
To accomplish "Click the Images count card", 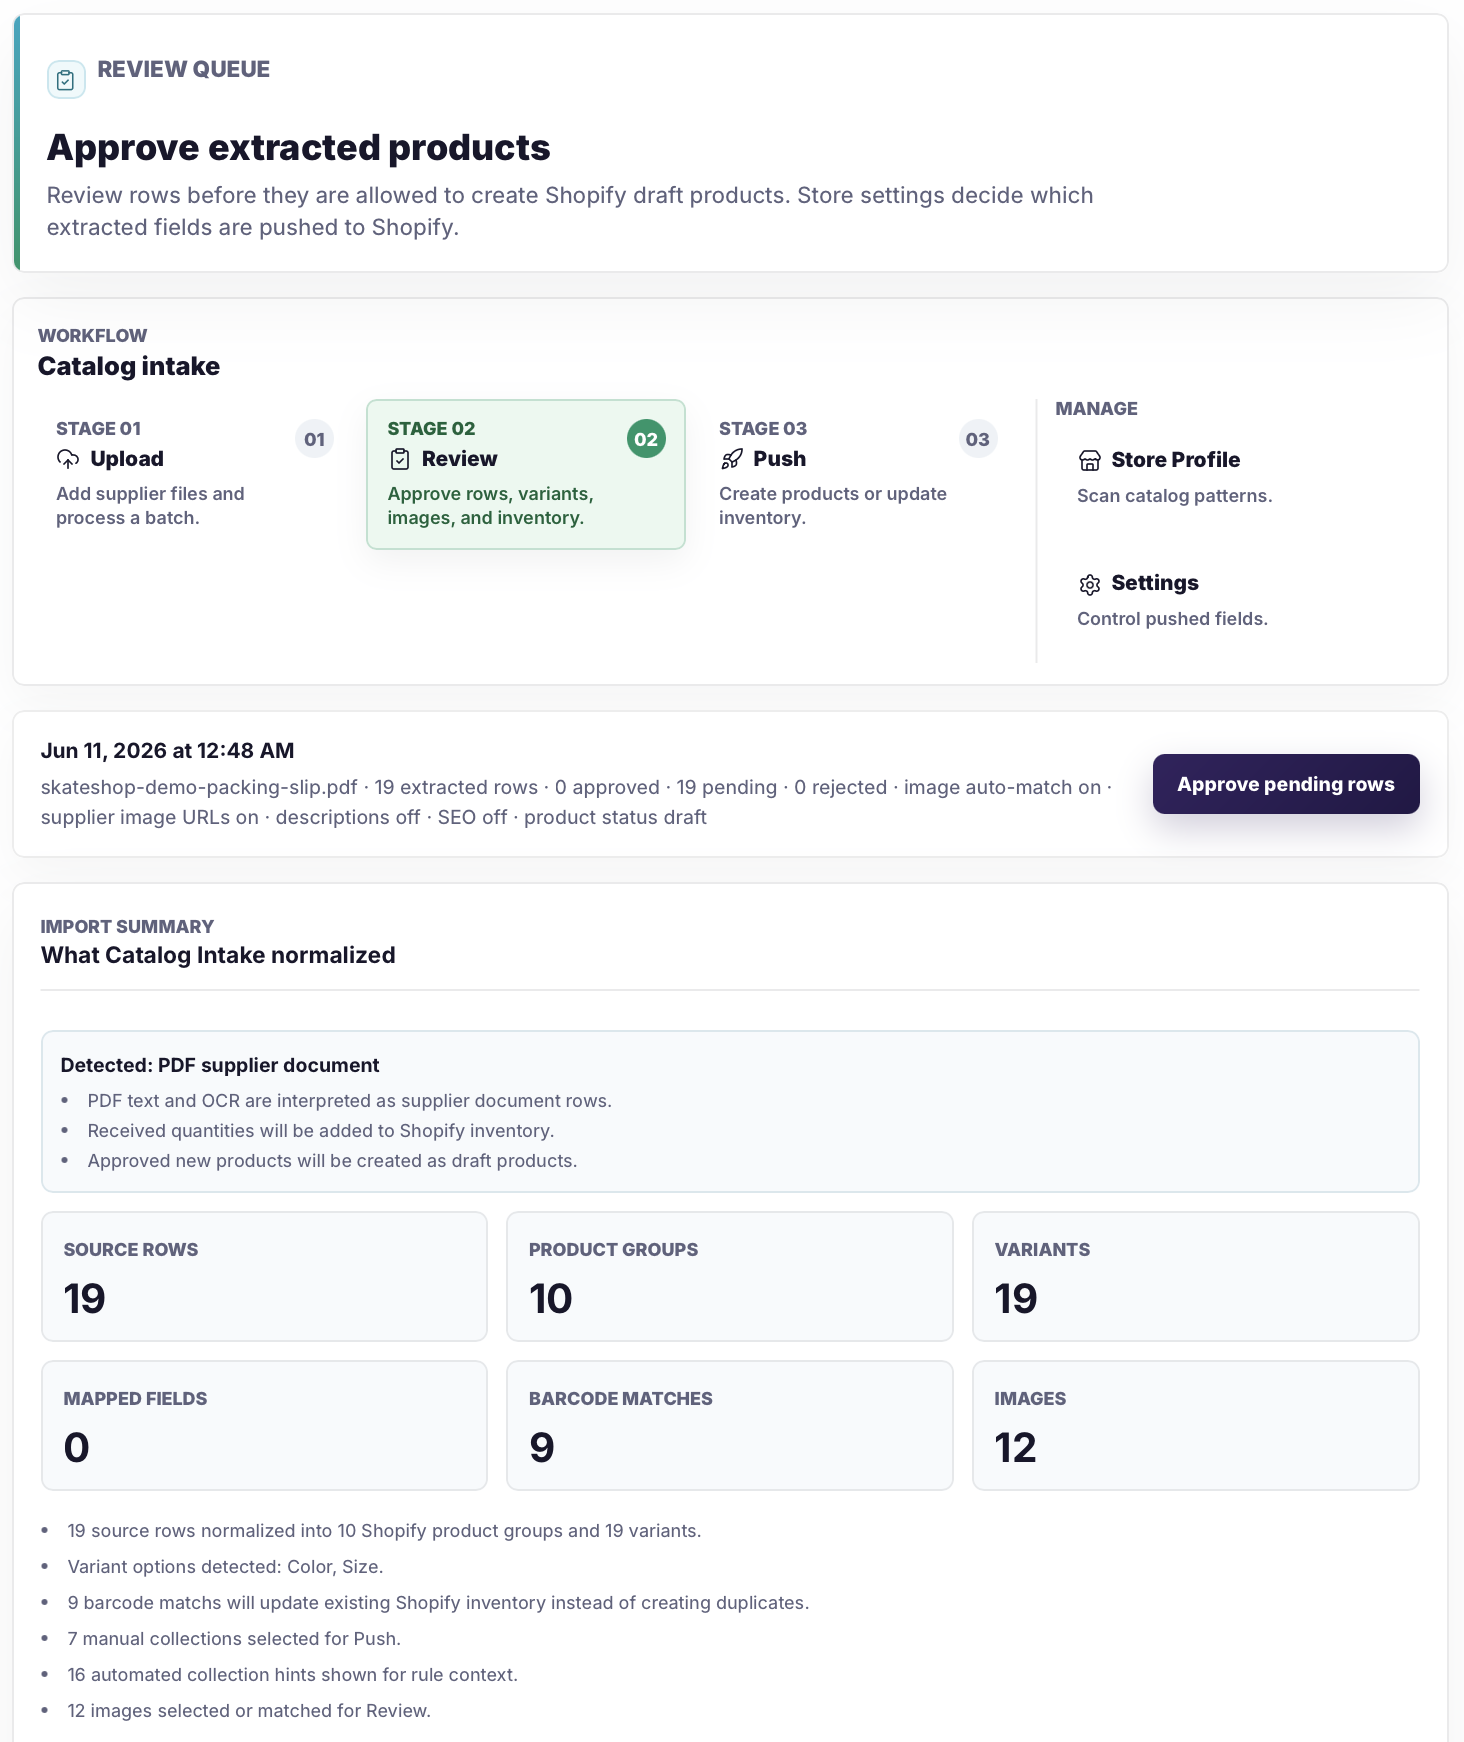I will (x=1196, y=1425).
